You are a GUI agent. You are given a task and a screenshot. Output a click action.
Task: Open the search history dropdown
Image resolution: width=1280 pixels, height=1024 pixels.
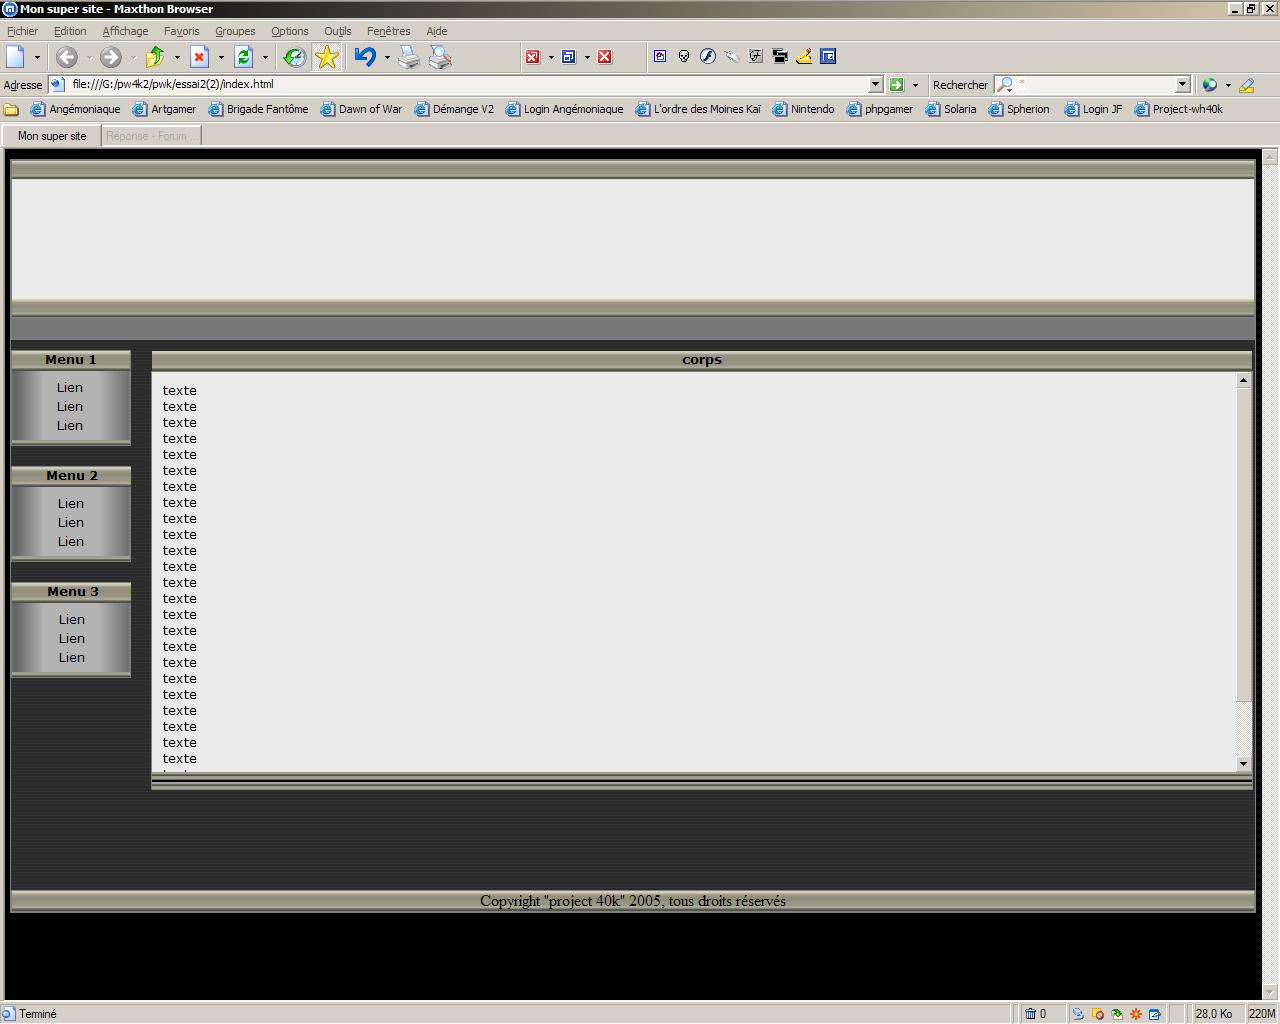[x=1182, y=85]
